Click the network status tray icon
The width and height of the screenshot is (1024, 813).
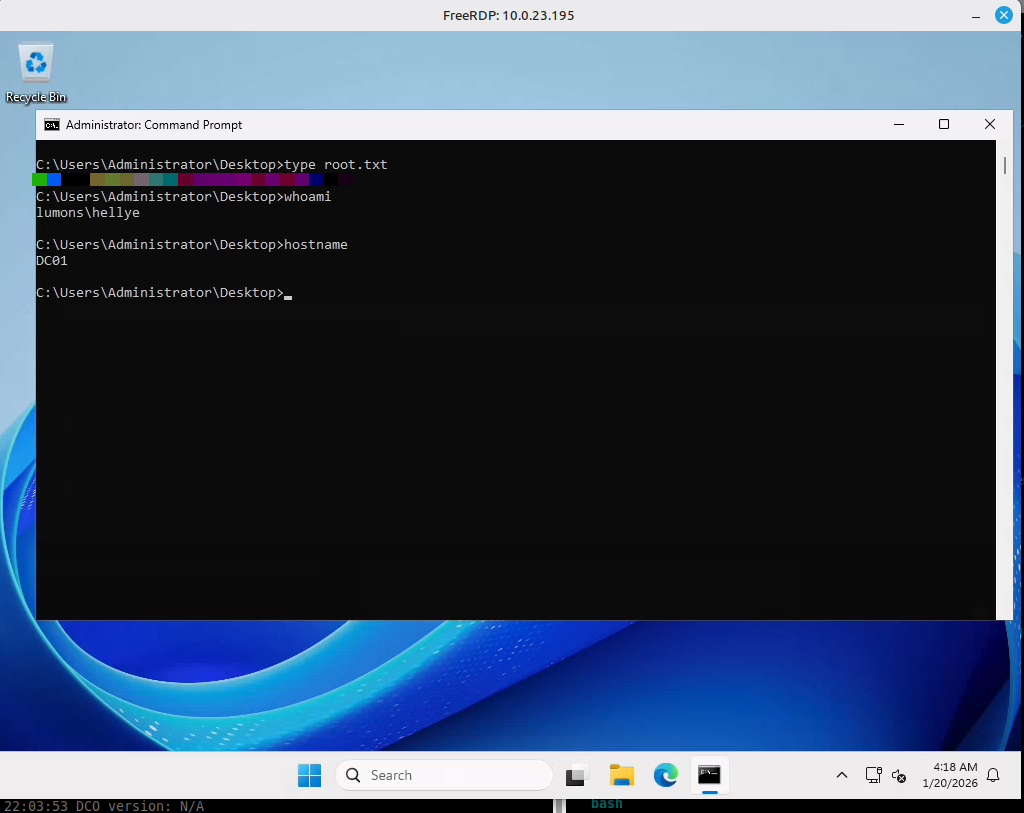(873, 775)
